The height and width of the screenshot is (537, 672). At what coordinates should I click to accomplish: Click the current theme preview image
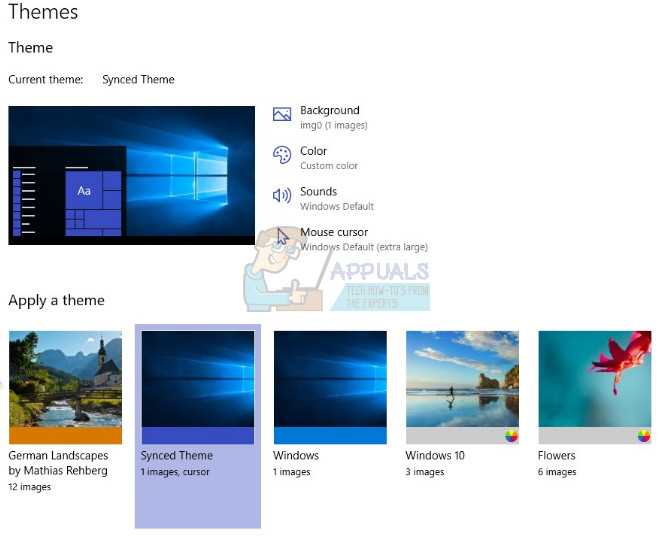tap(132, 176)
